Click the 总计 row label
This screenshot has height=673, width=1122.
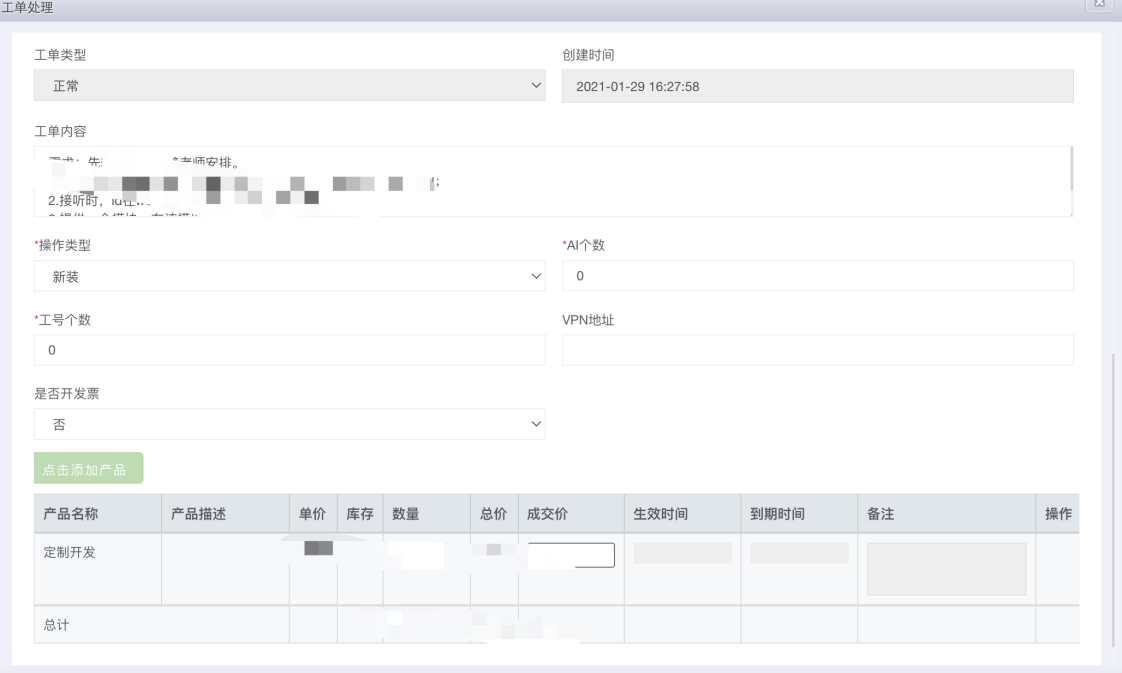click(x=57, y=624)
